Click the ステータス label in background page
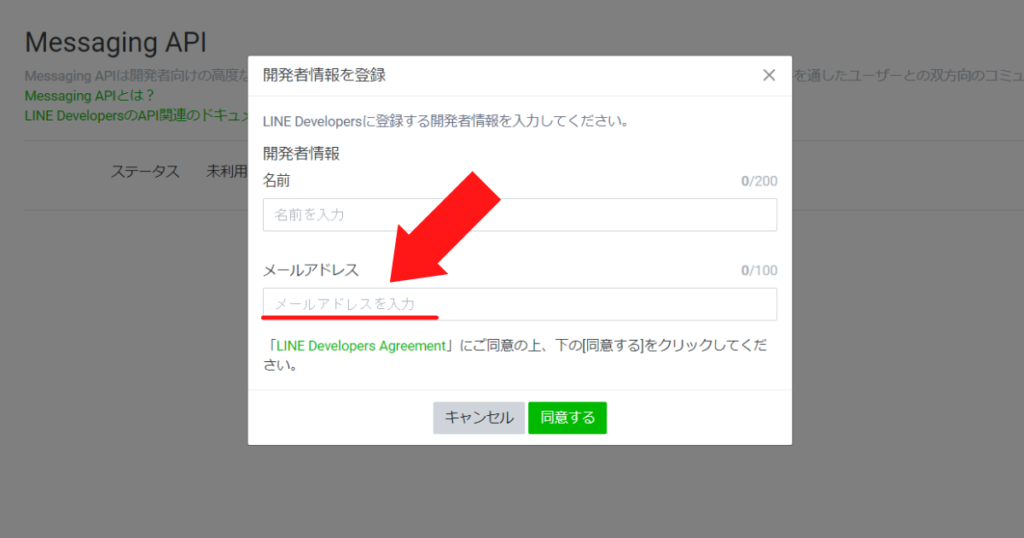Viewport: 1024px width, 538px height. click(145, 172)
